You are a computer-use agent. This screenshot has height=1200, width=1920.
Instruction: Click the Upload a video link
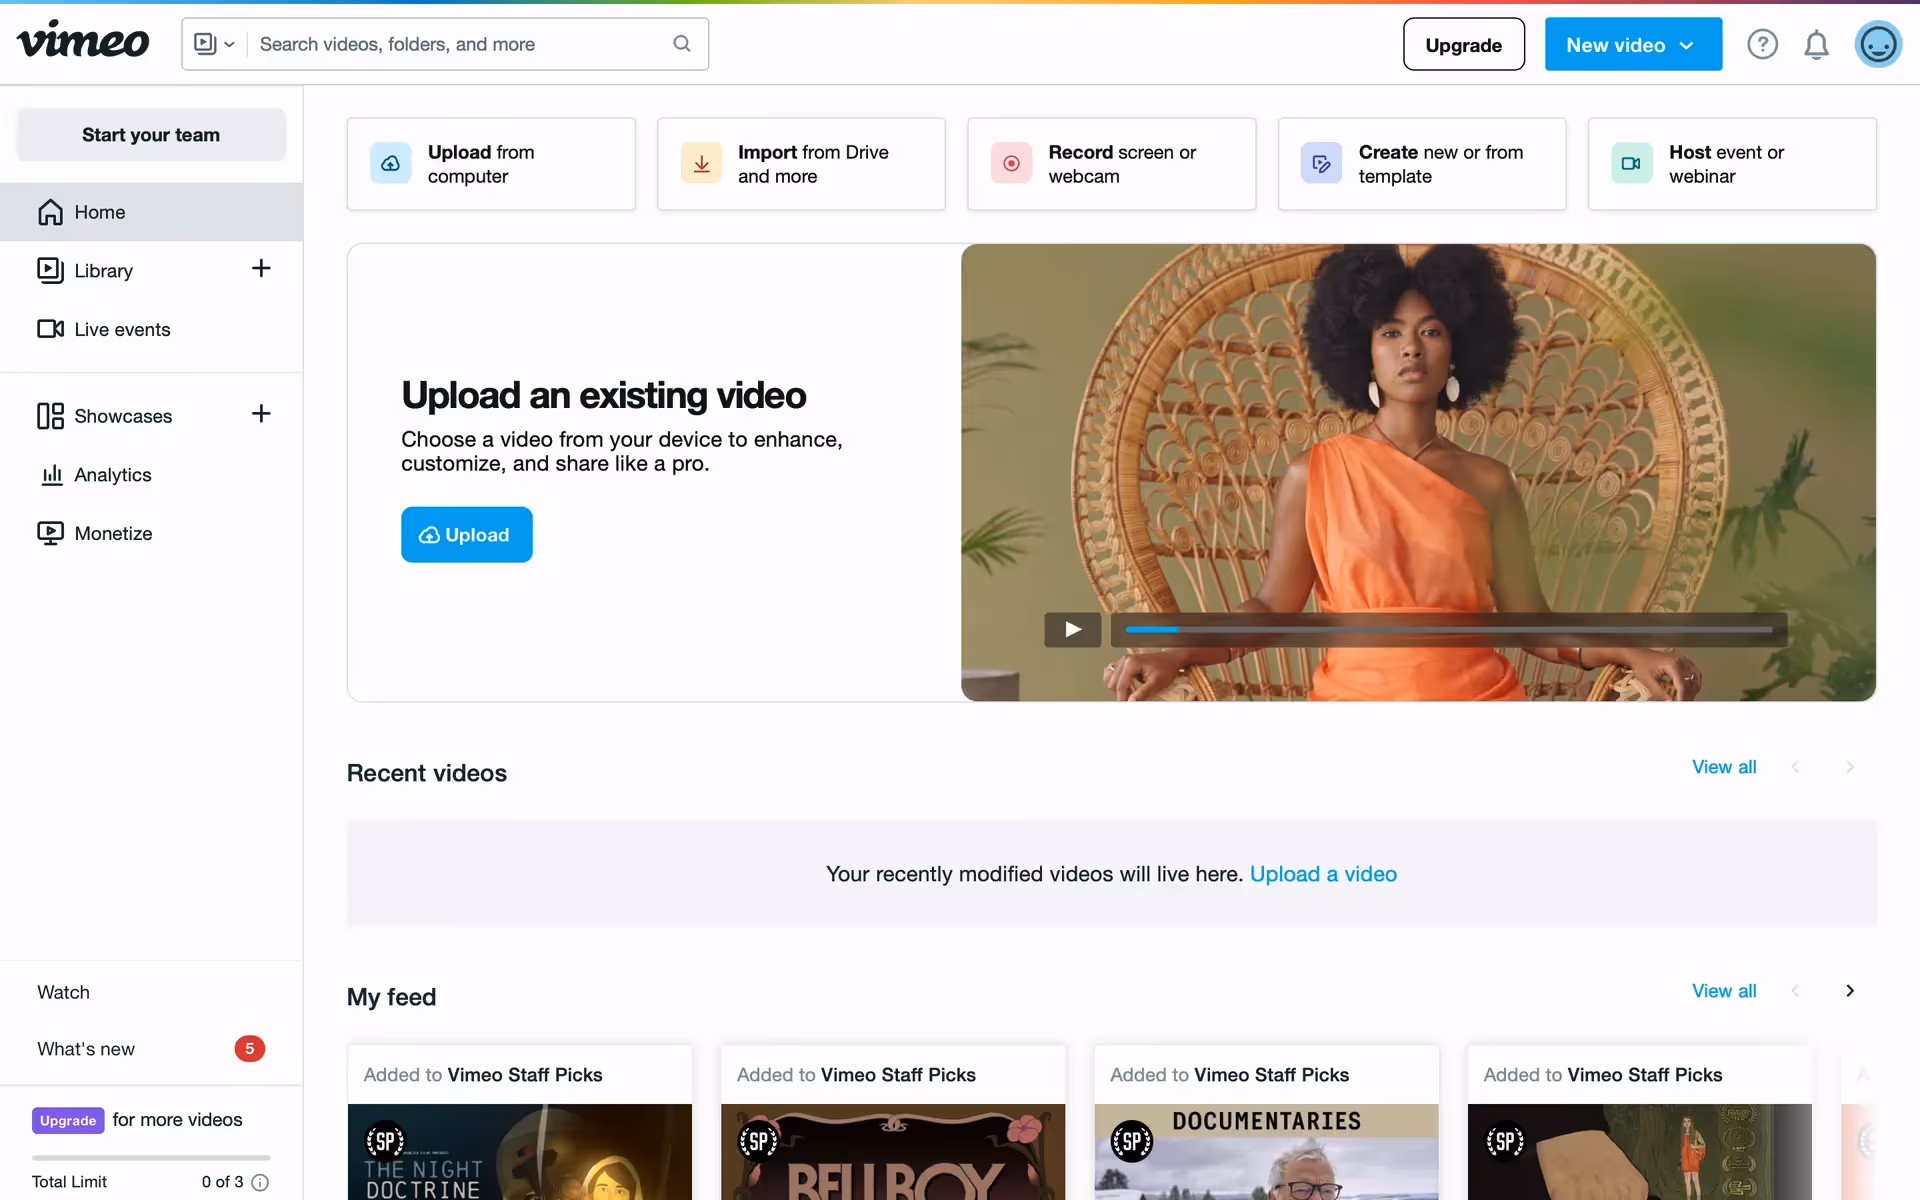[x=1322, y=874]
